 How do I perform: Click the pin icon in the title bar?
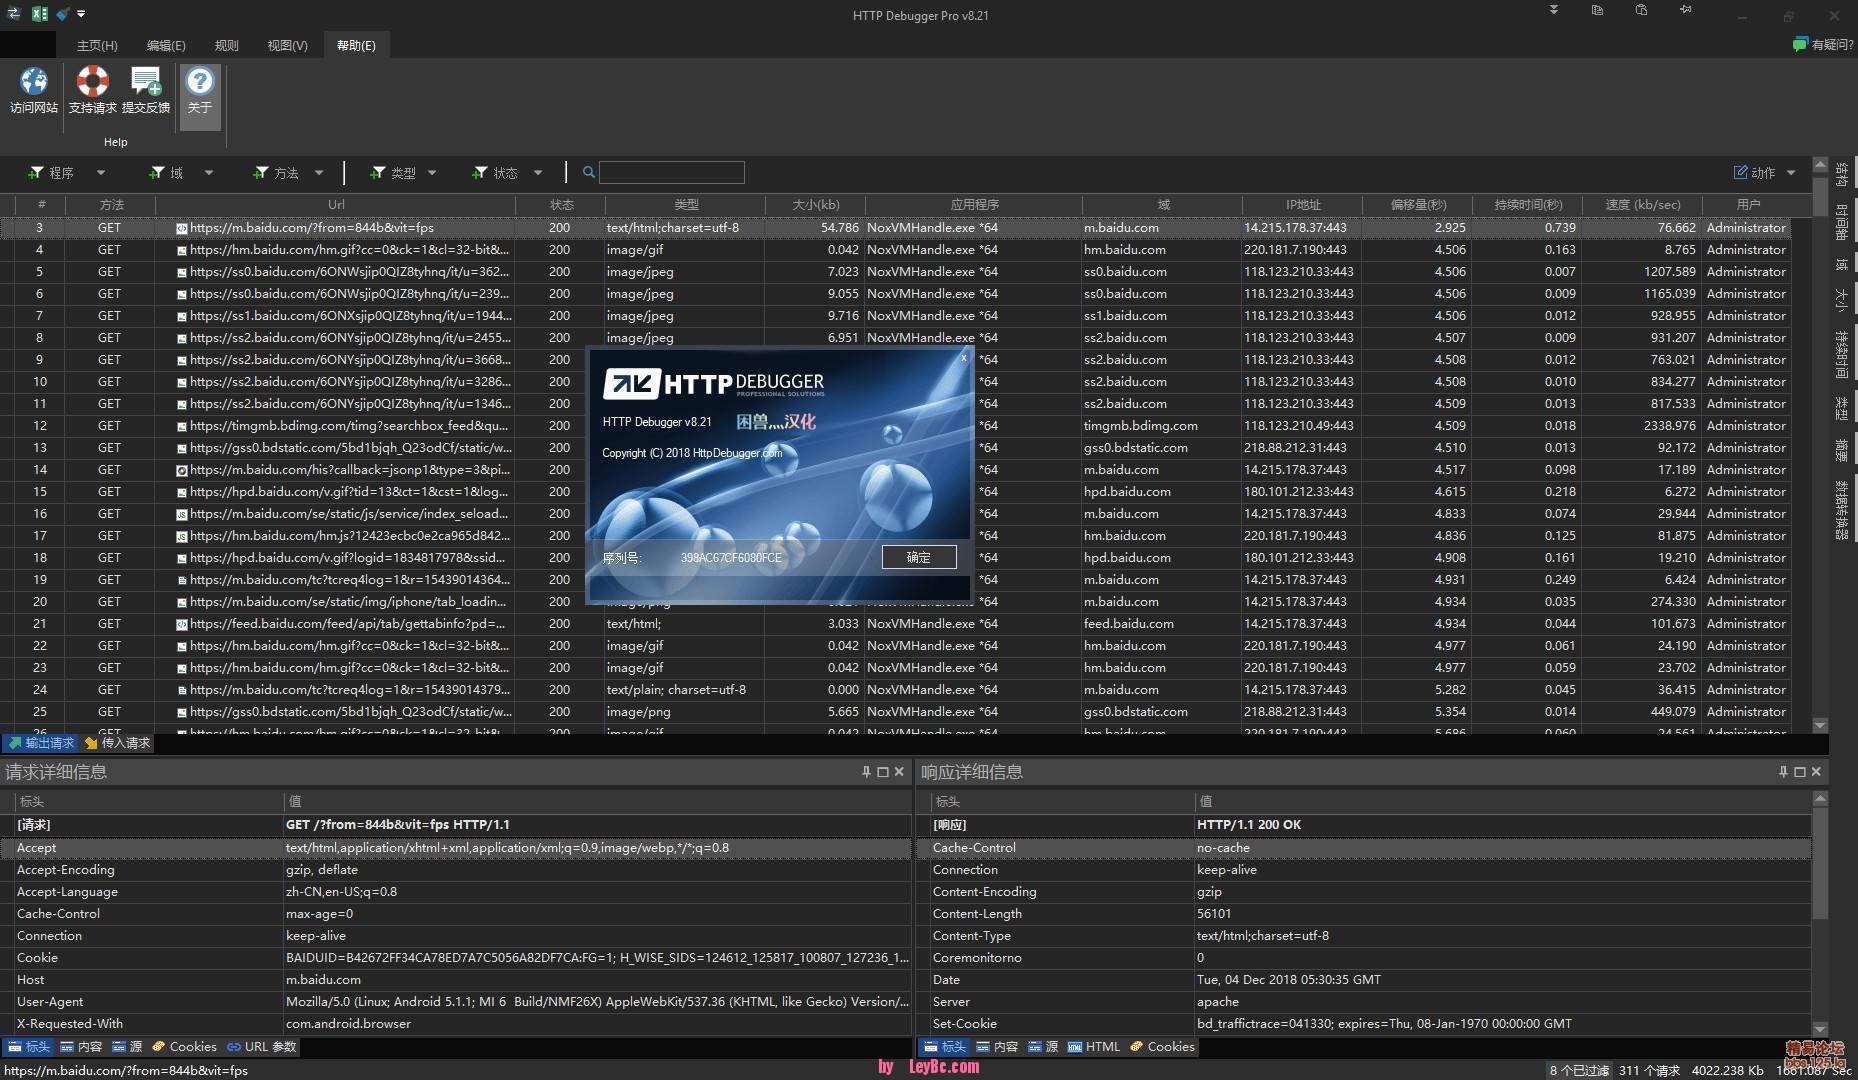1686,10
